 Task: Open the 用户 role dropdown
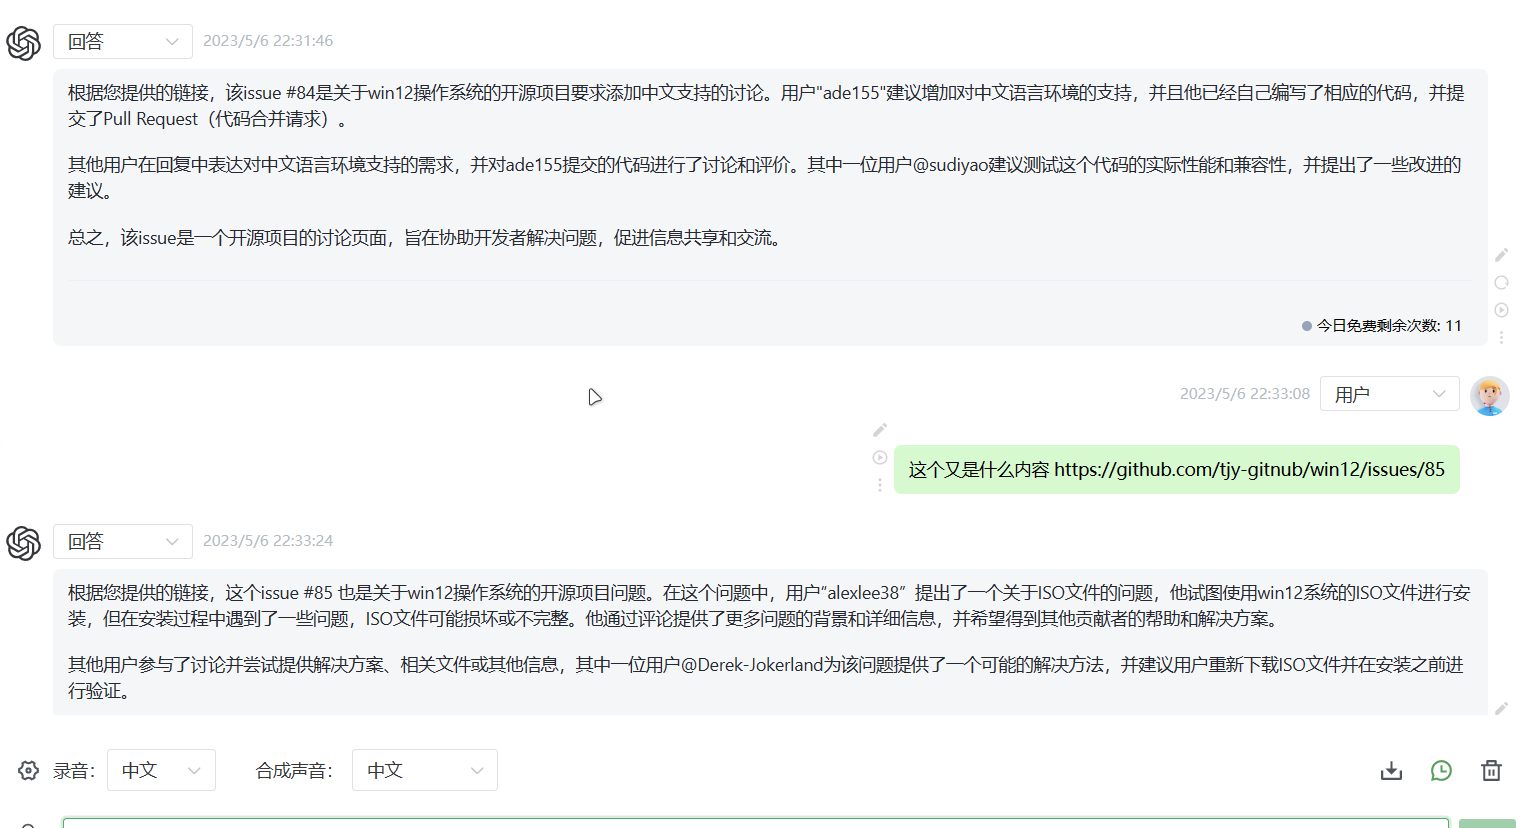(1389, 393)
